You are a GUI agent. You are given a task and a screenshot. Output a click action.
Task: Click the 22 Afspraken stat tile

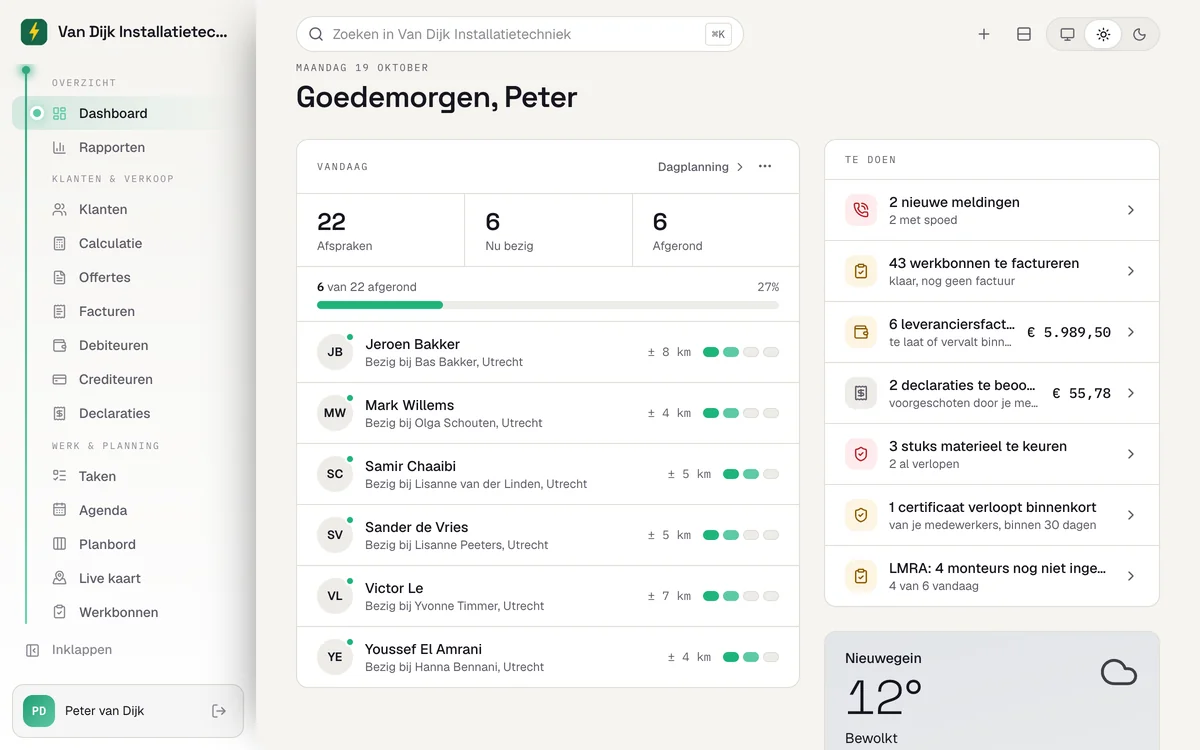381,230
